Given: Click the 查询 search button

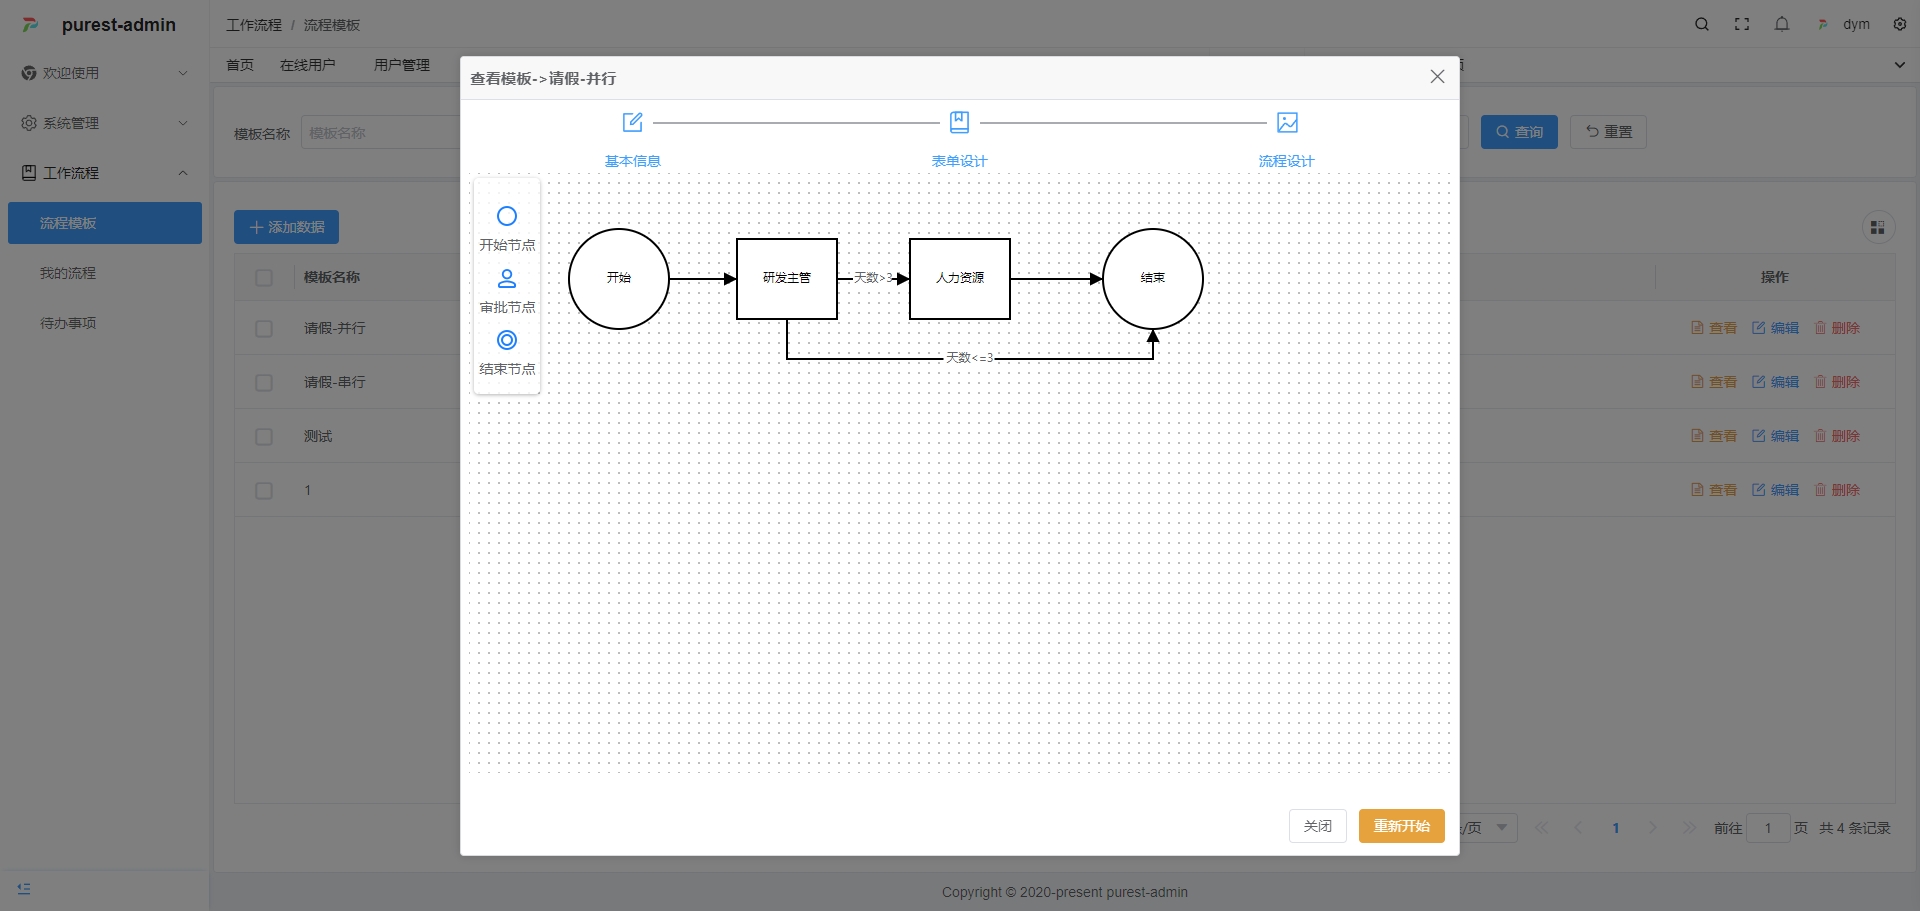Looking at the screenshot, I should pos(1519,132).
